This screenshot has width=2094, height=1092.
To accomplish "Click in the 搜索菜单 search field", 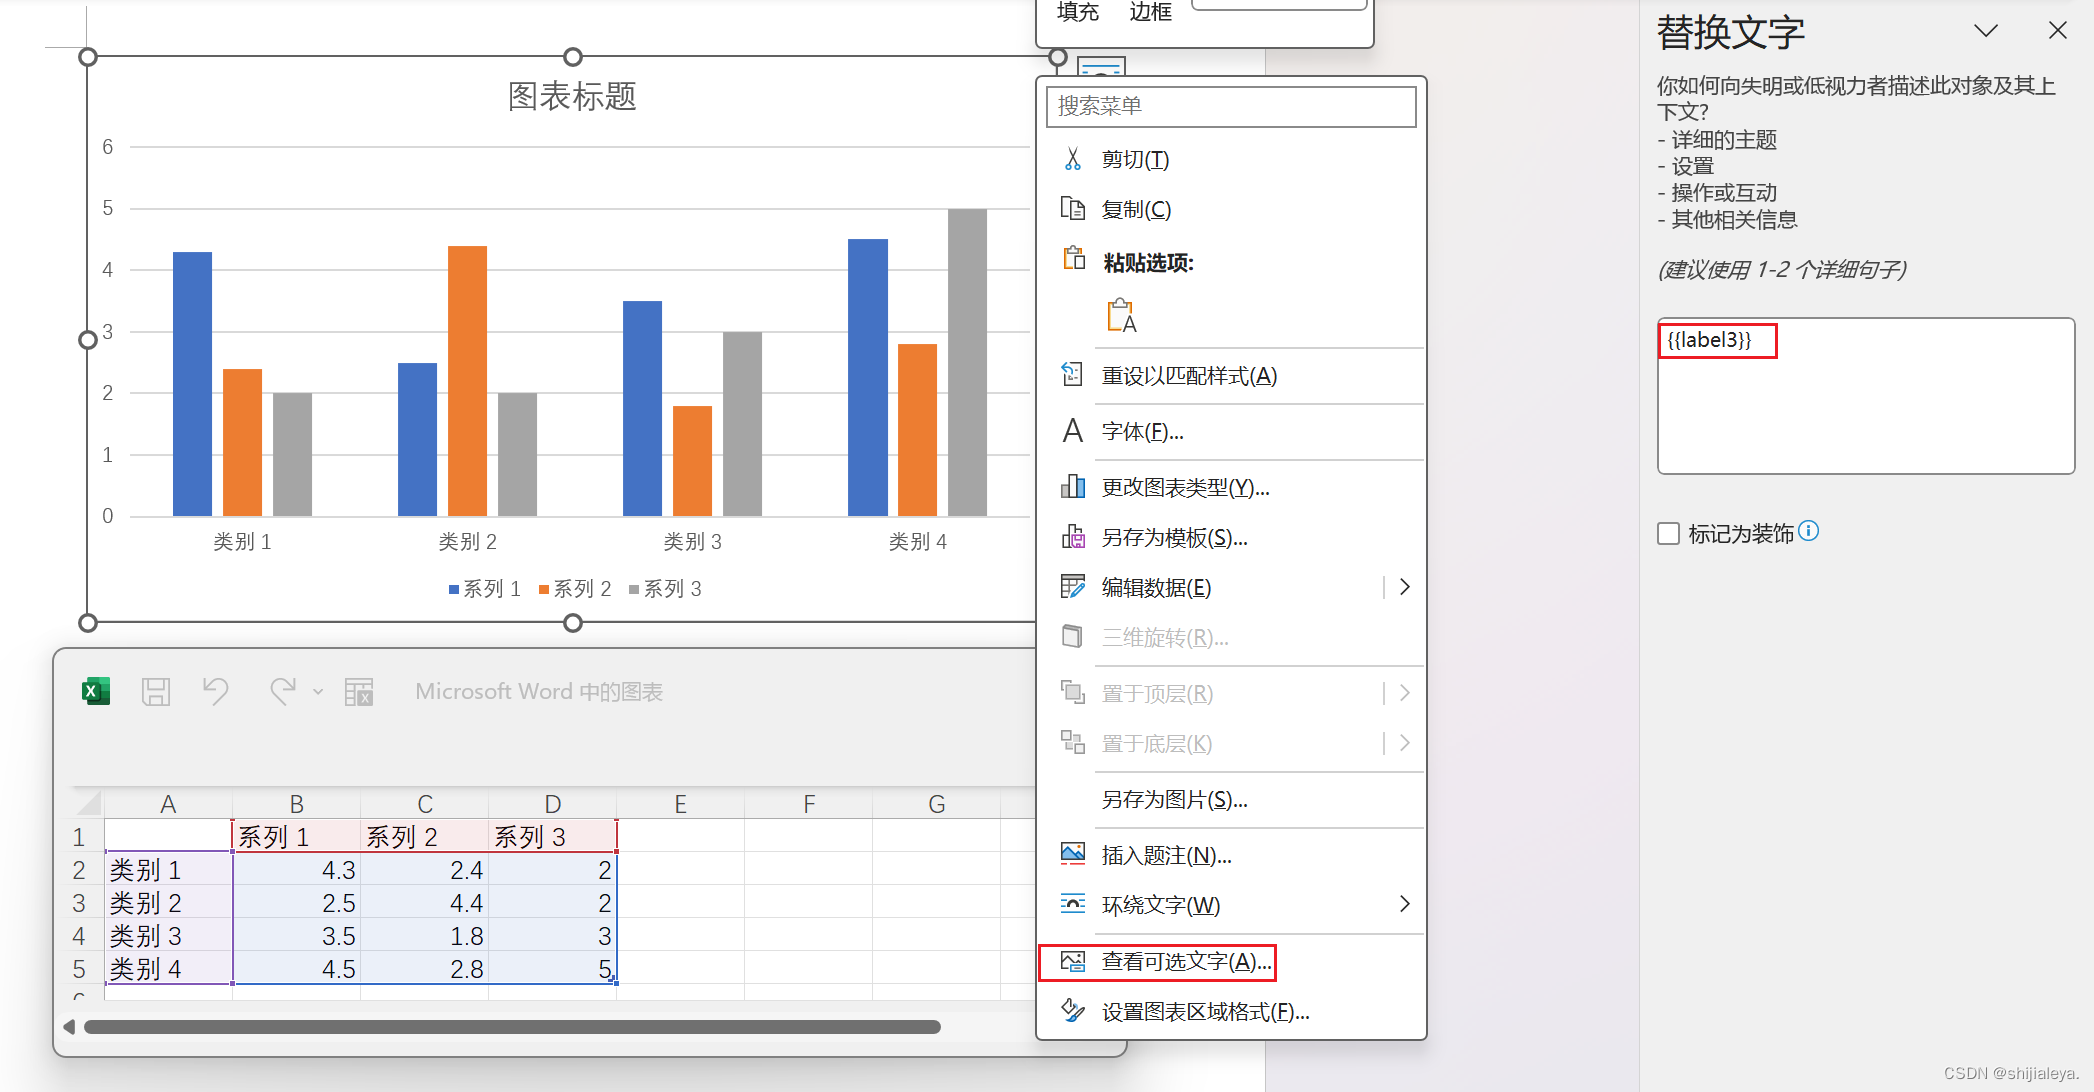I will pyautogui.click(x=1230, y=106).
